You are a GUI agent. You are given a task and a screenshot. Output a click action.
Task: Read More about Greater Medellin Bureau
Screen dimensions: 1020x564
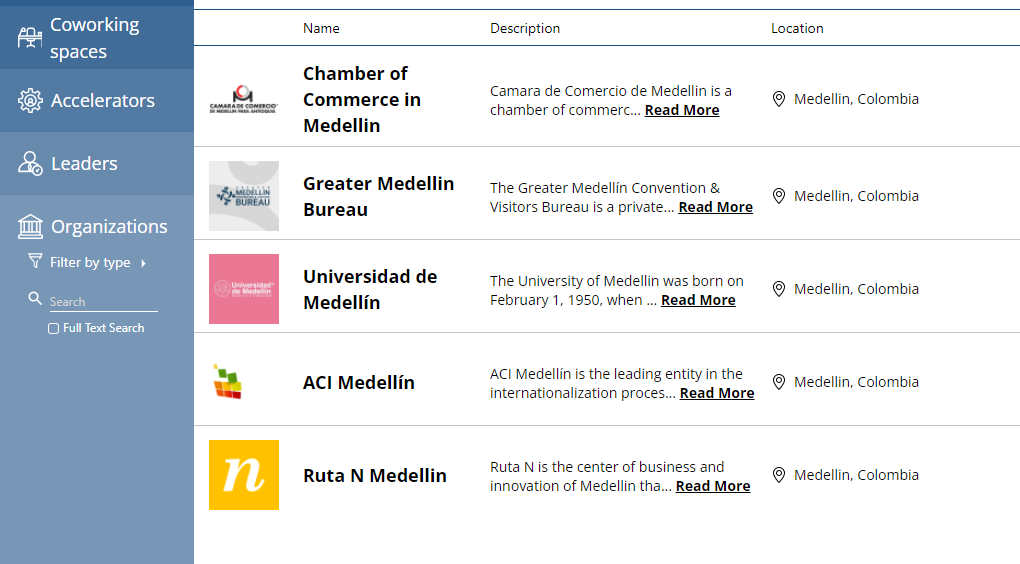coord(715,207)
